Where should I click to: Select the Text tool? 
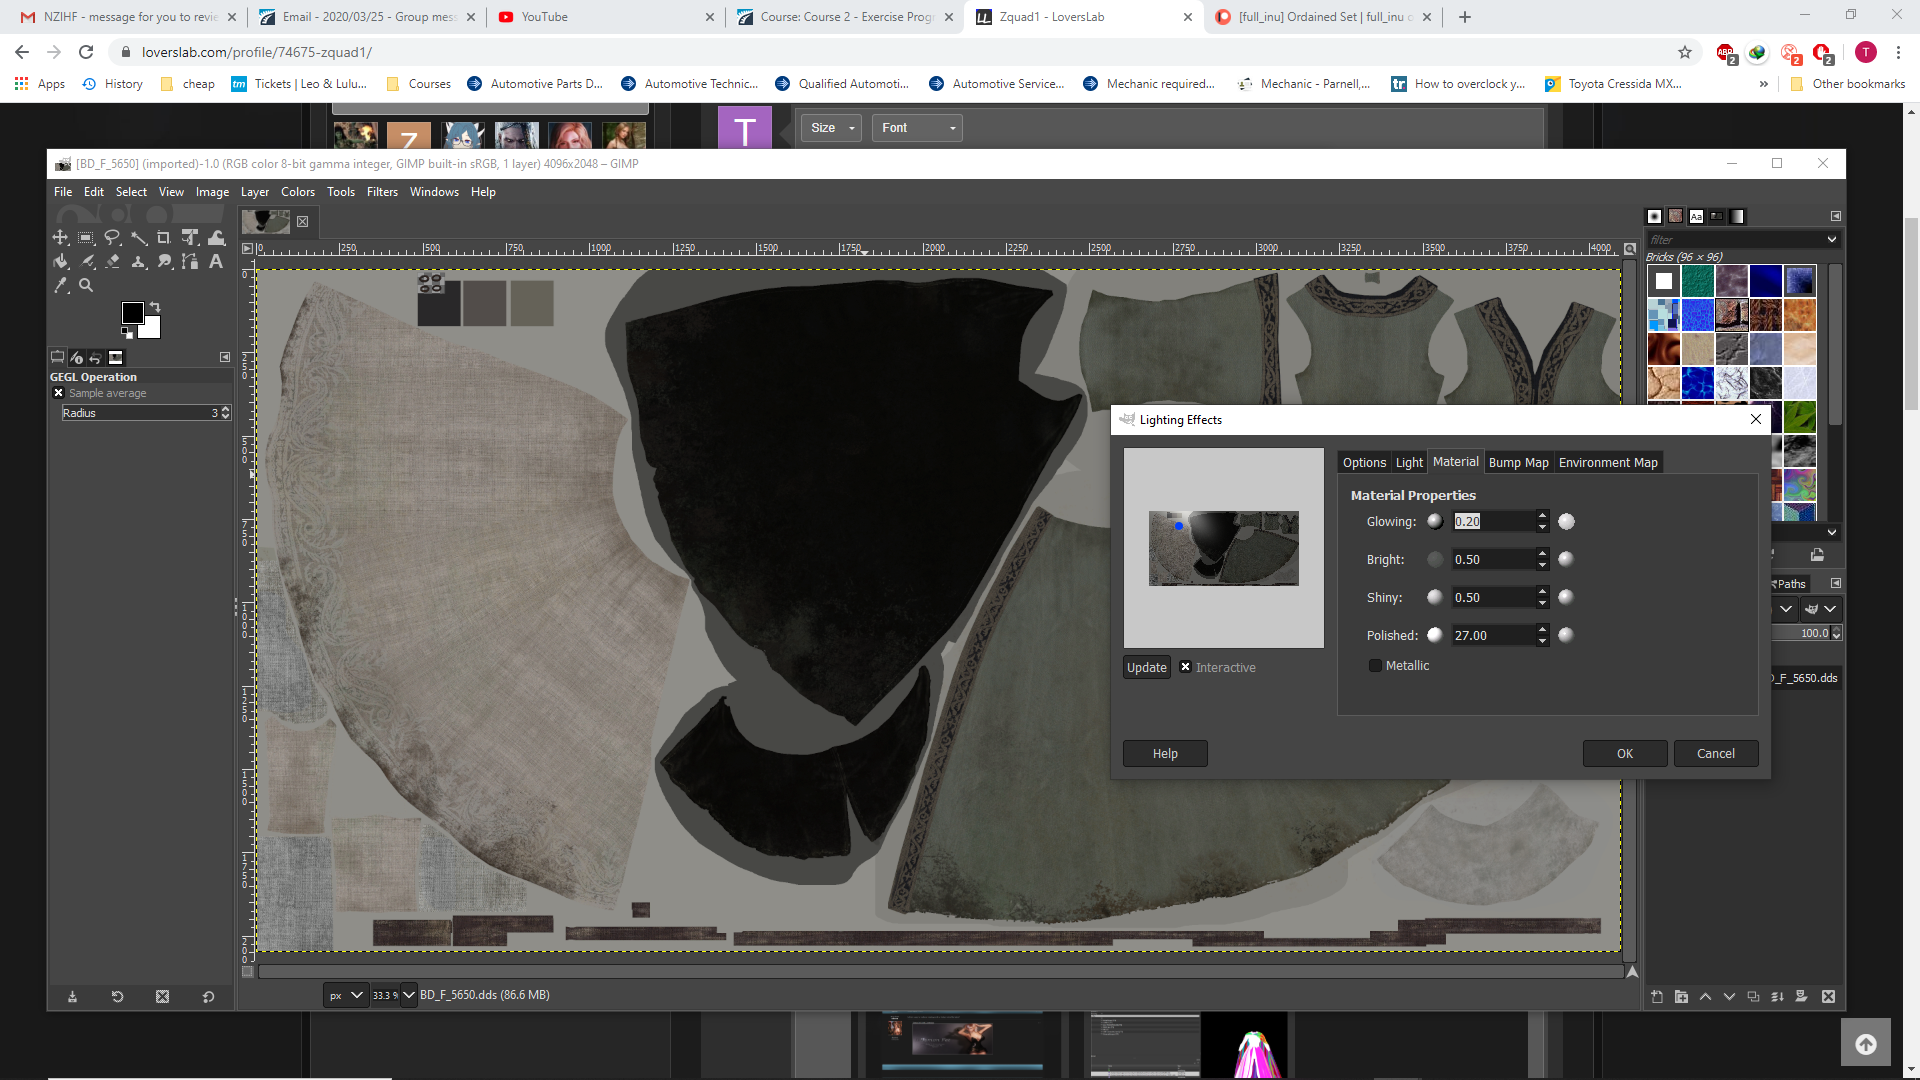coord(216,262)
